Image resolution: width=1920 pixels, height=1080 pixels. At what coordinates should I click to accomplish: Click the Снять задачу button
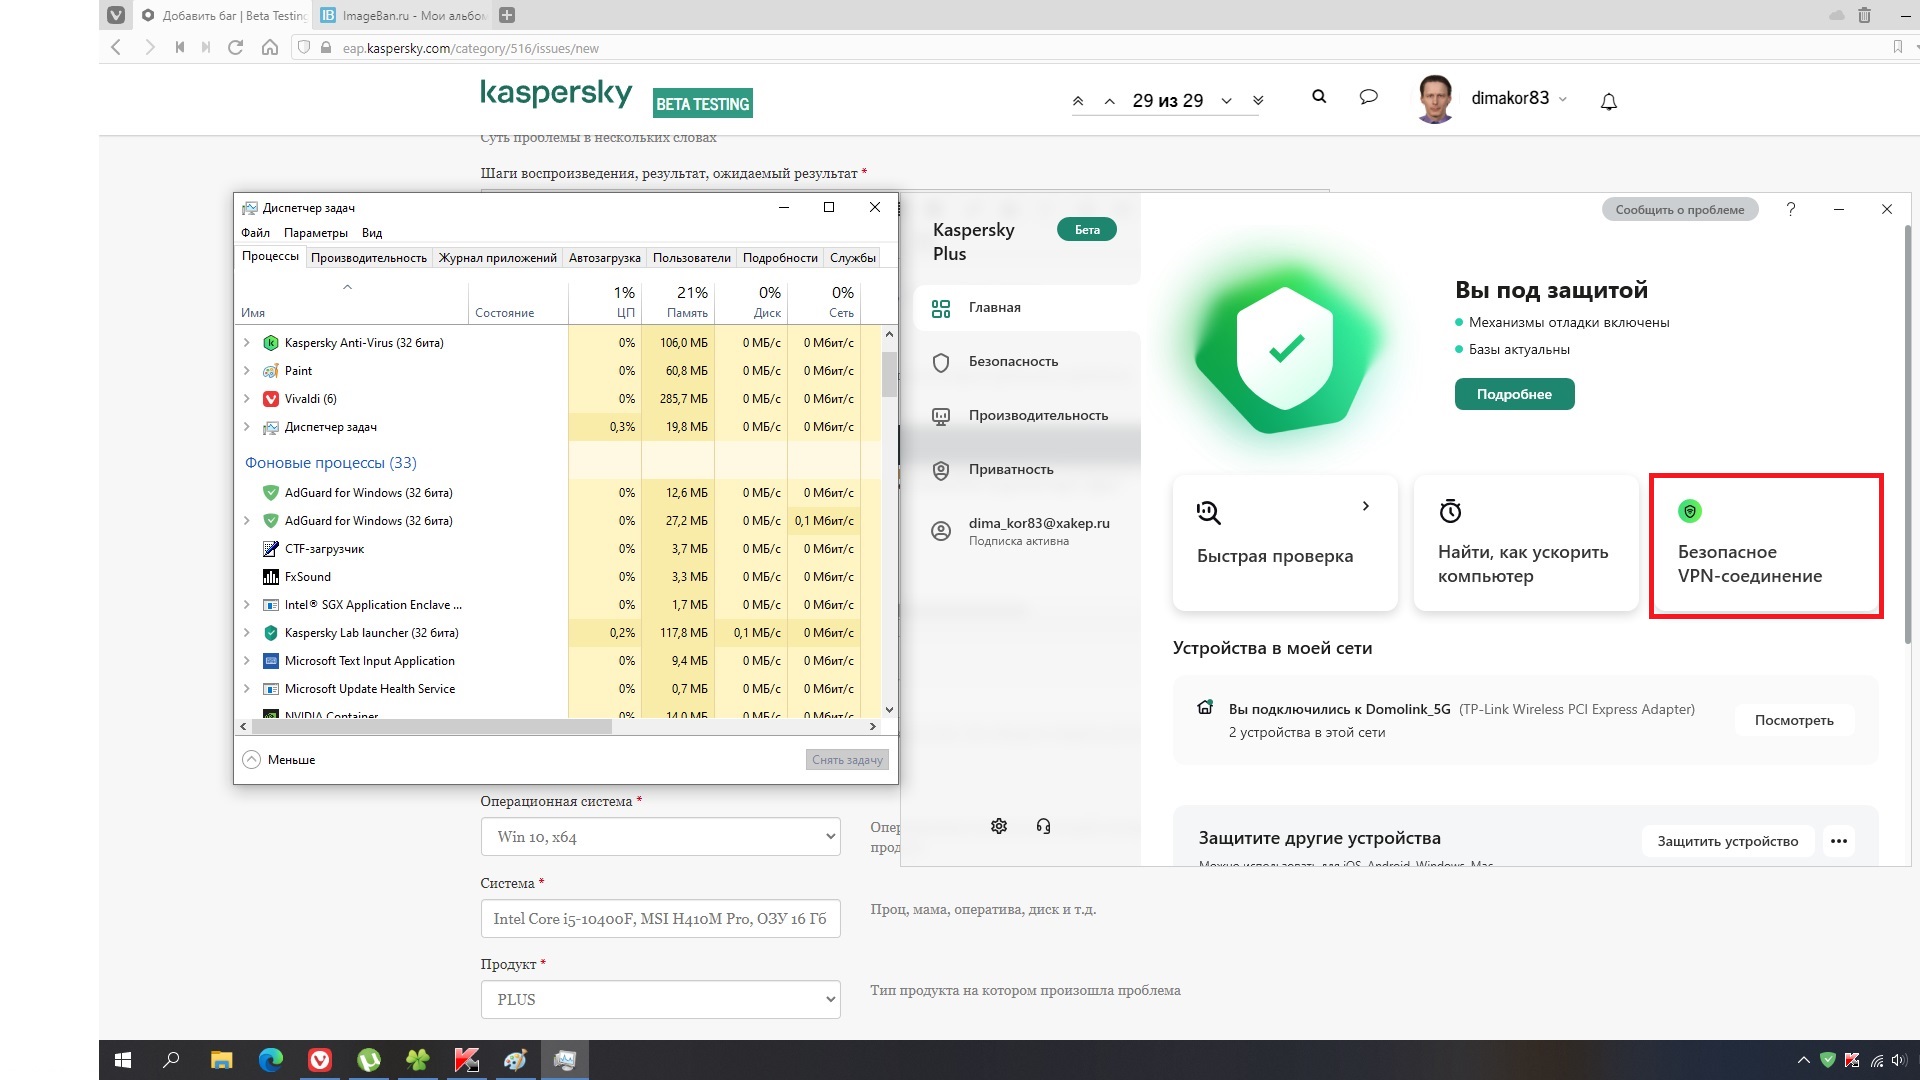[847, 759]
